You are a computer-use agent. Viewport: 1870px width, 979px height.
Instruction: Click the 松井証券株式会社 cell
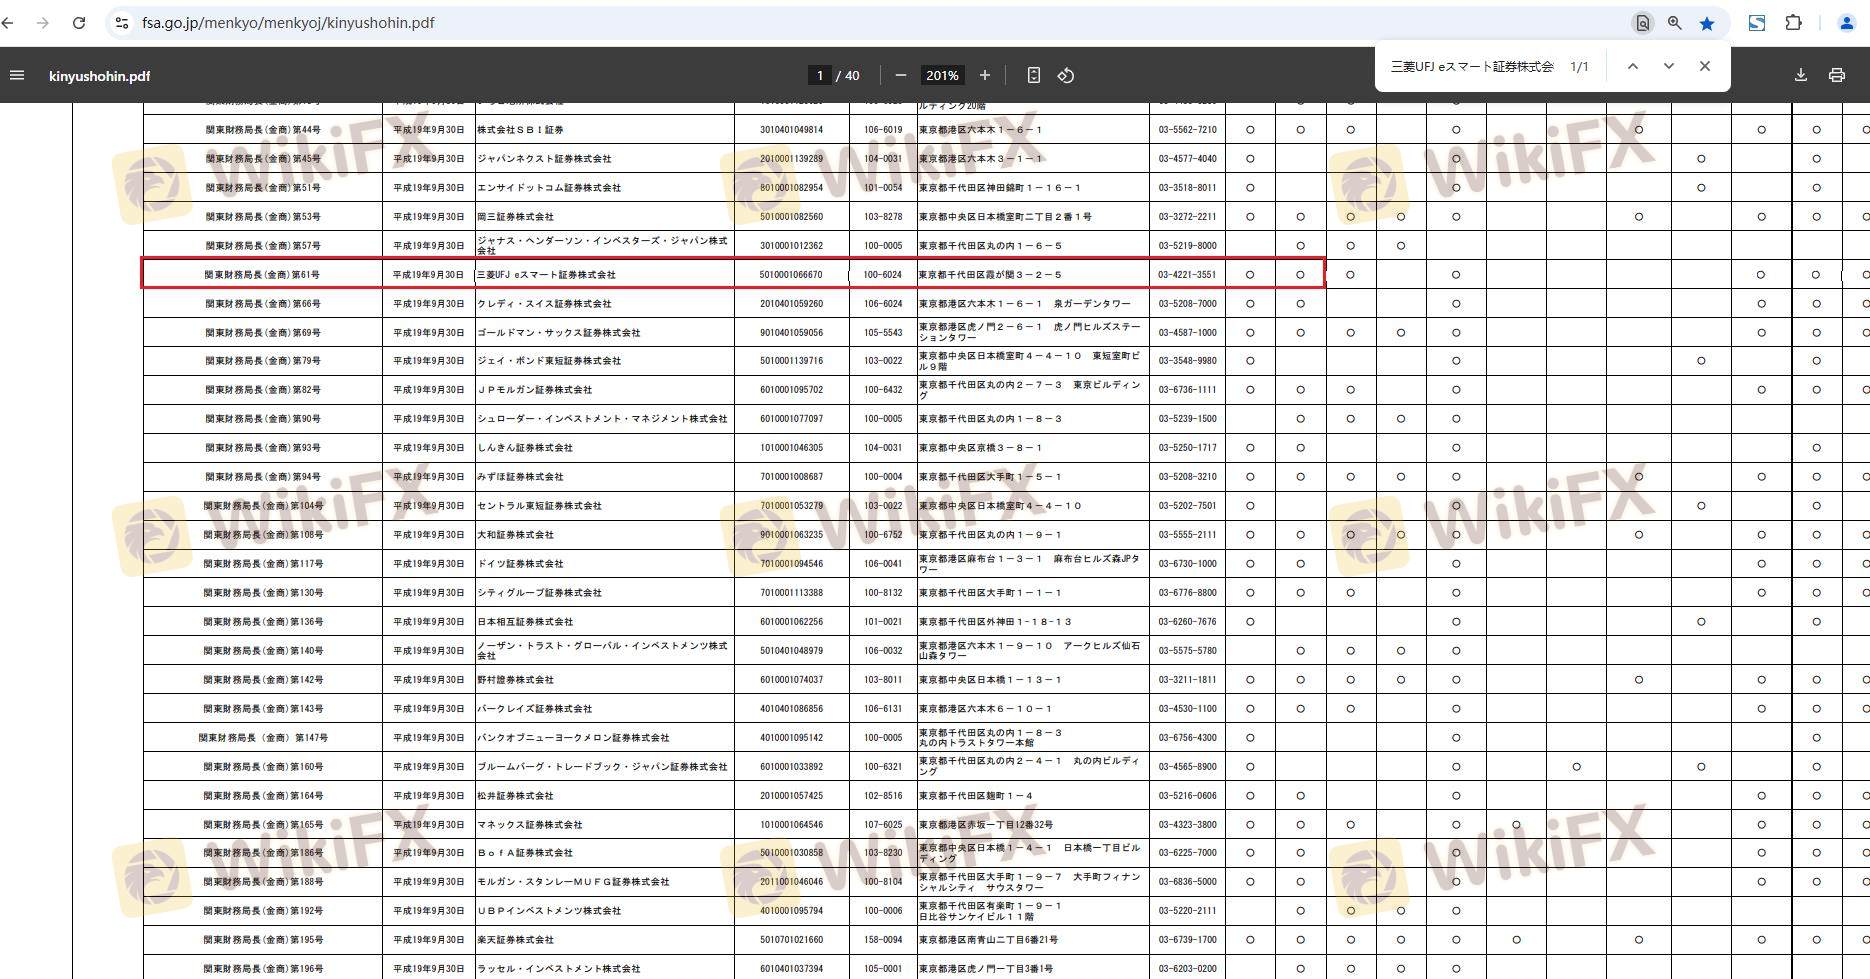click(515, 796)
